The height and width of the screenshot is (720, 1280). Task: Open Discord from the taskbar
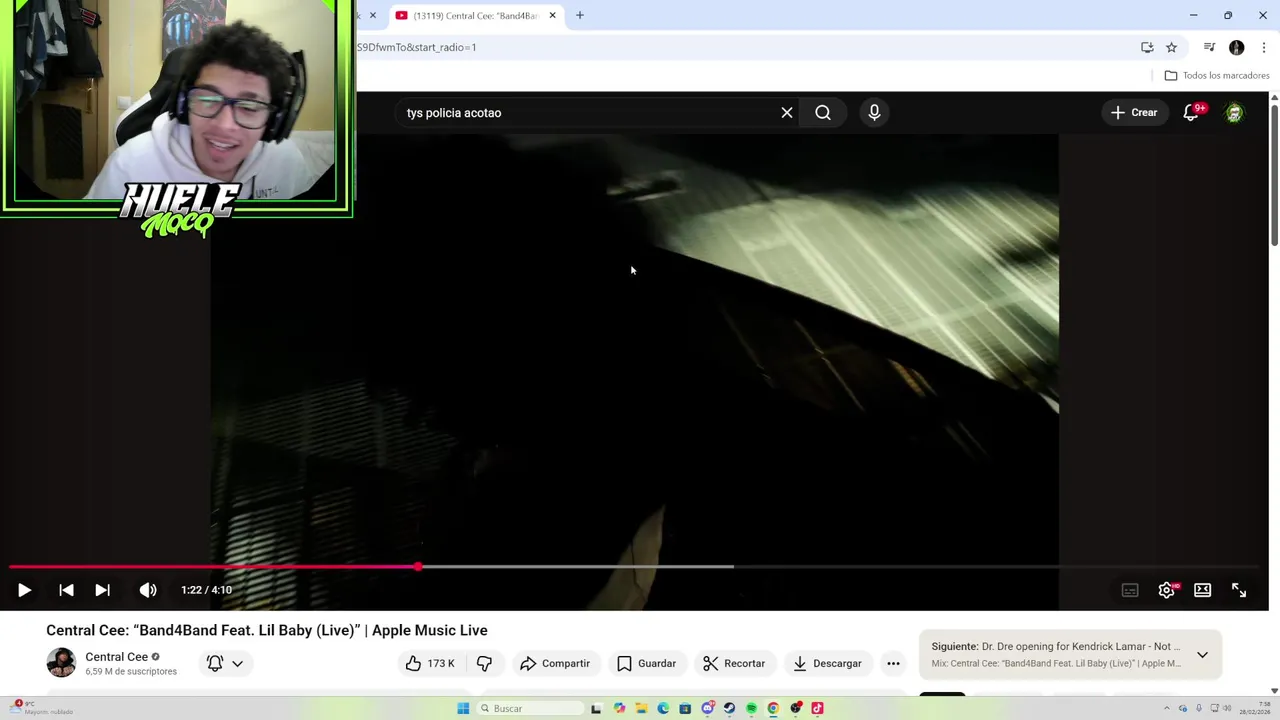(707, 708)
